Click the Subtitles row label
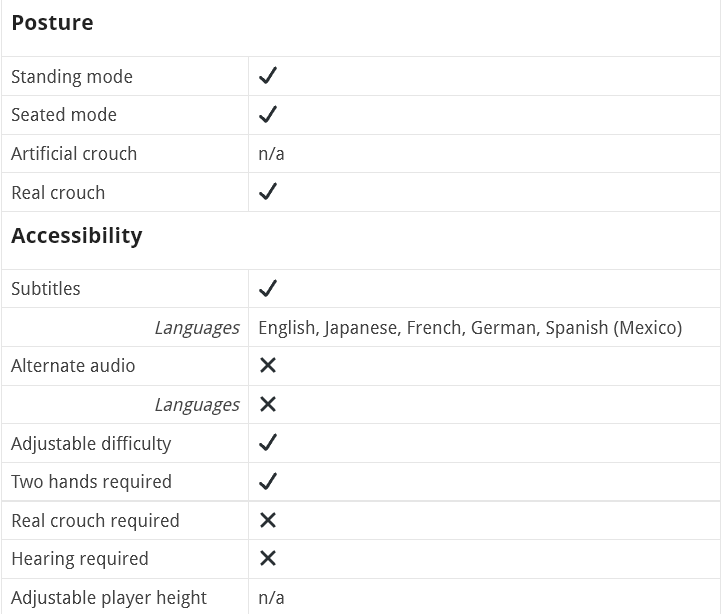 (x=46, y=289)
